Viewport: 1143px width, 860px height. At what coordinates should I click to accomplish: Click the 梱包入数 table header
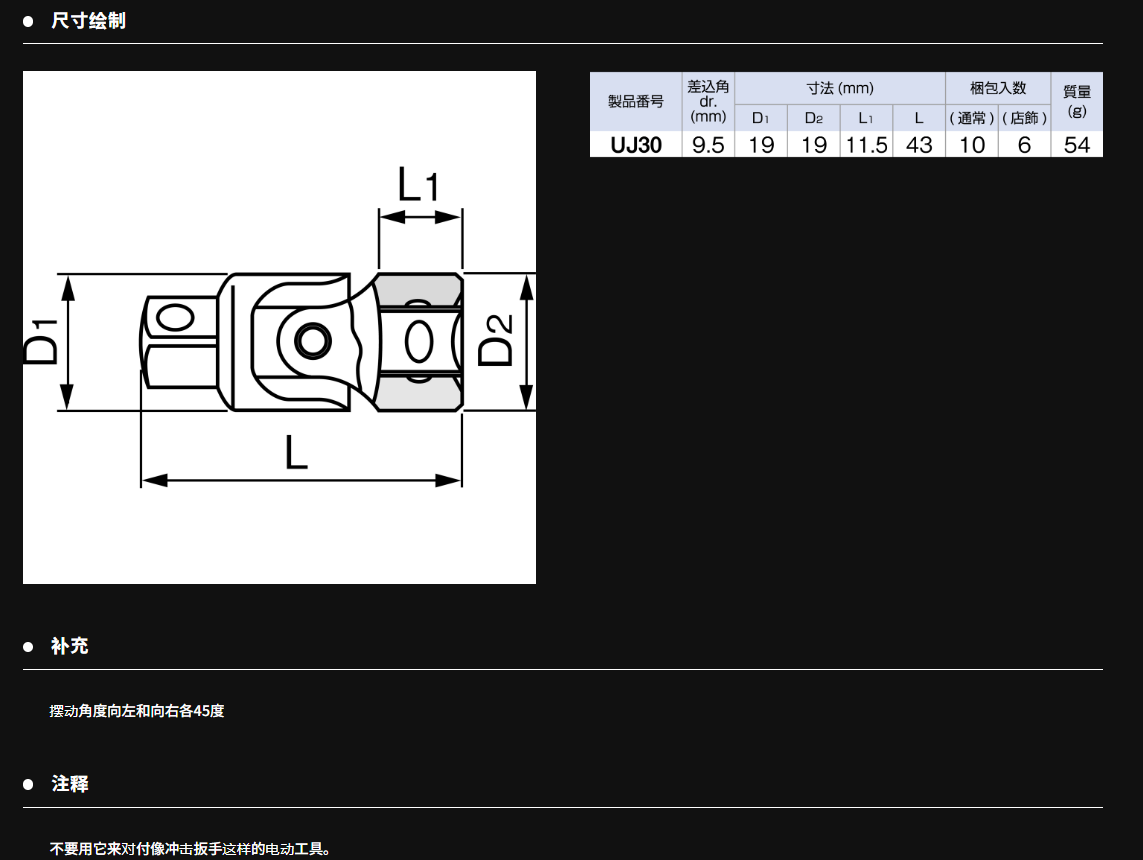coord(997,88)
